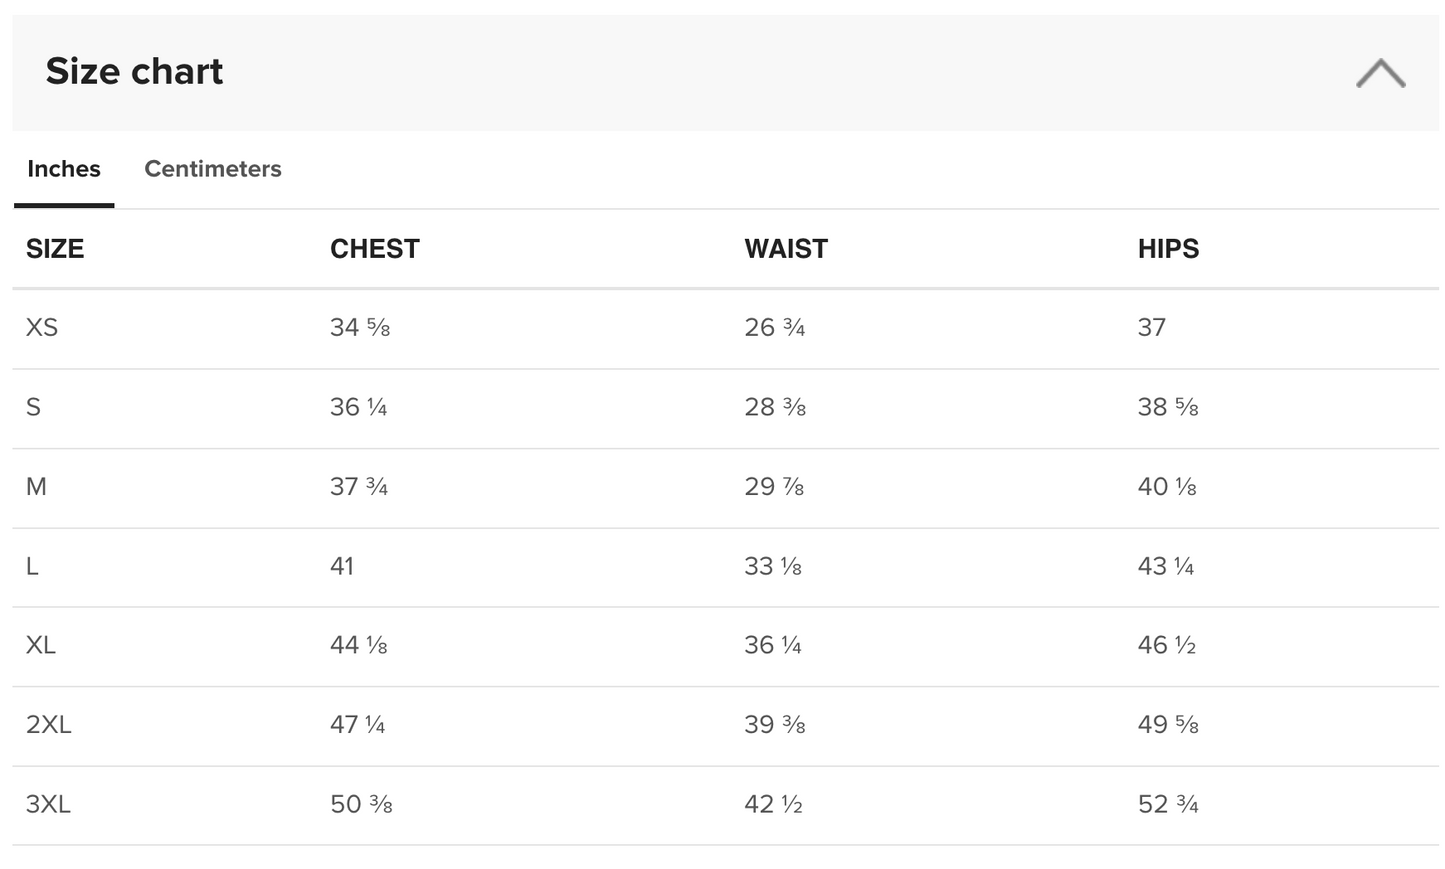Click the CHEST column header
Image resolution: width=1445 pixels, height=869 pixels.
[374, 249]
